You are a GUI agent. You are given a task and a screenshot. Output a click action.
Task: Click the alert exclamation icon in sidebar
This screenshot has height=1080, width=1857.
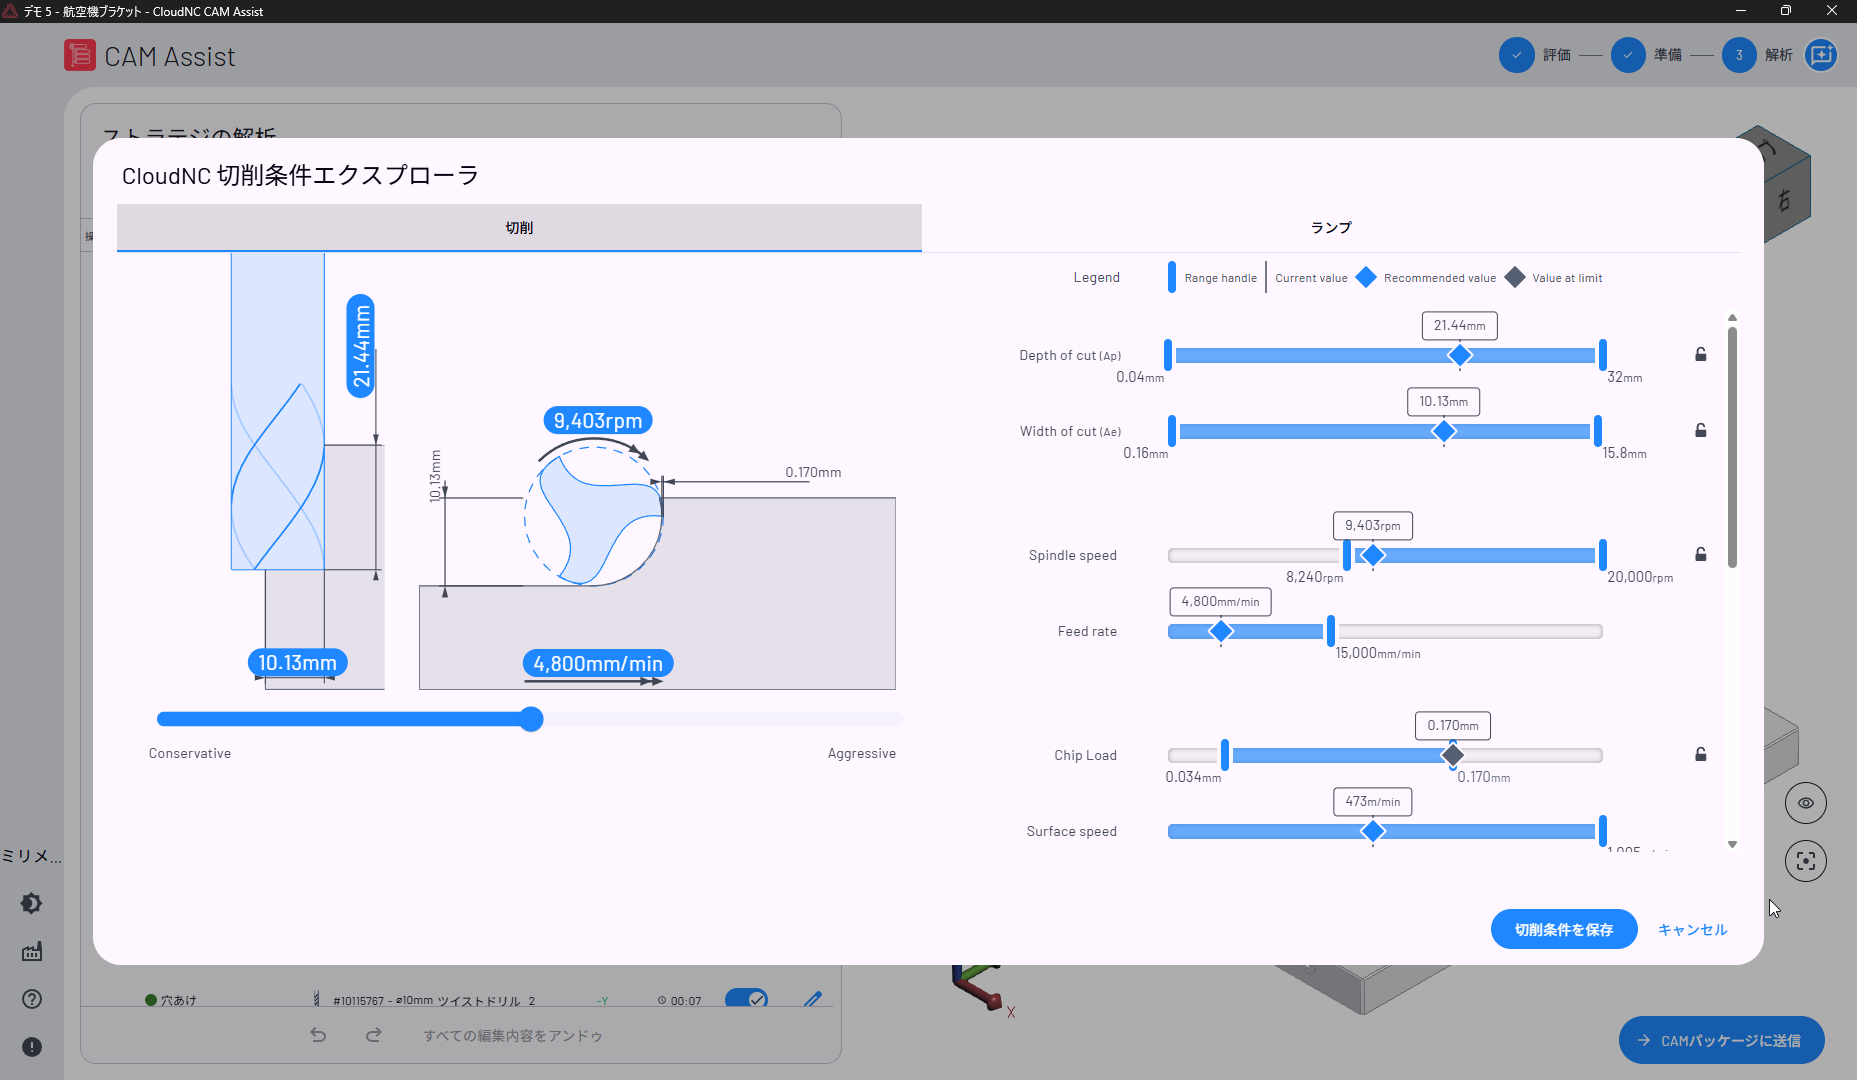(32, 1047)
